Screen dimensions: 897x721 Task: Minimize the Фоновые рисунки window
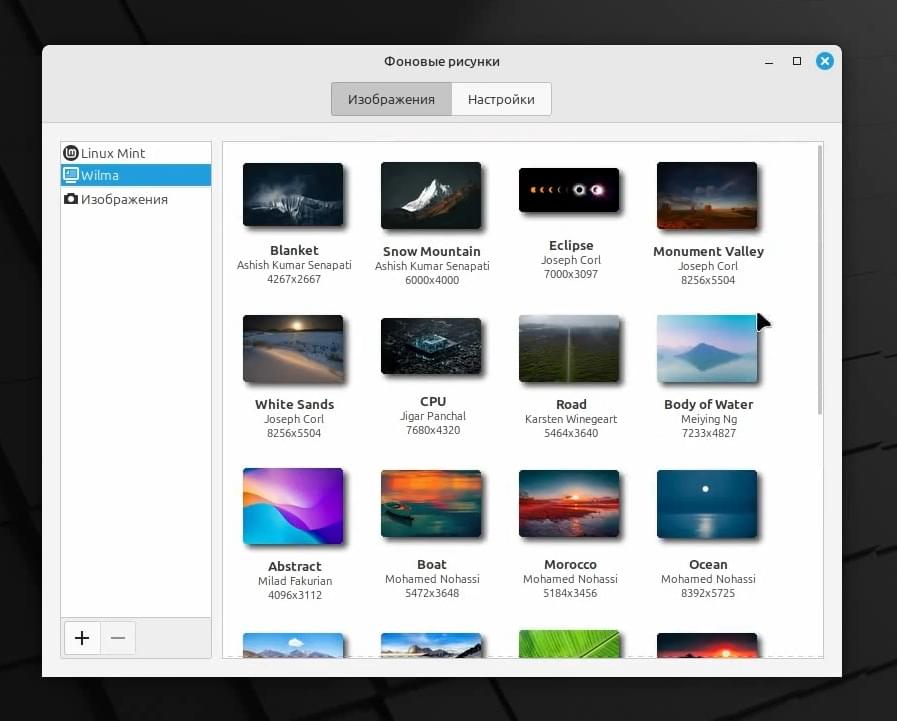769,61
